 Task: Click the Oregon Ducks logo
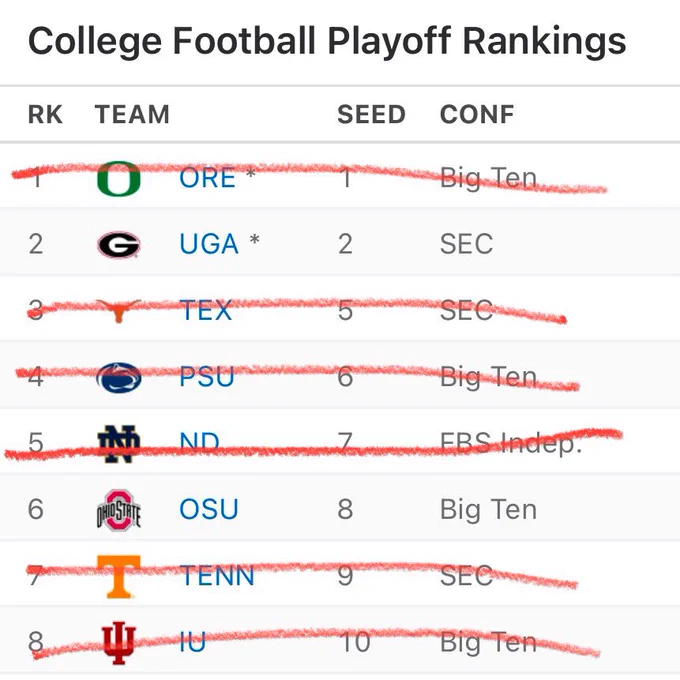(118, 178)
